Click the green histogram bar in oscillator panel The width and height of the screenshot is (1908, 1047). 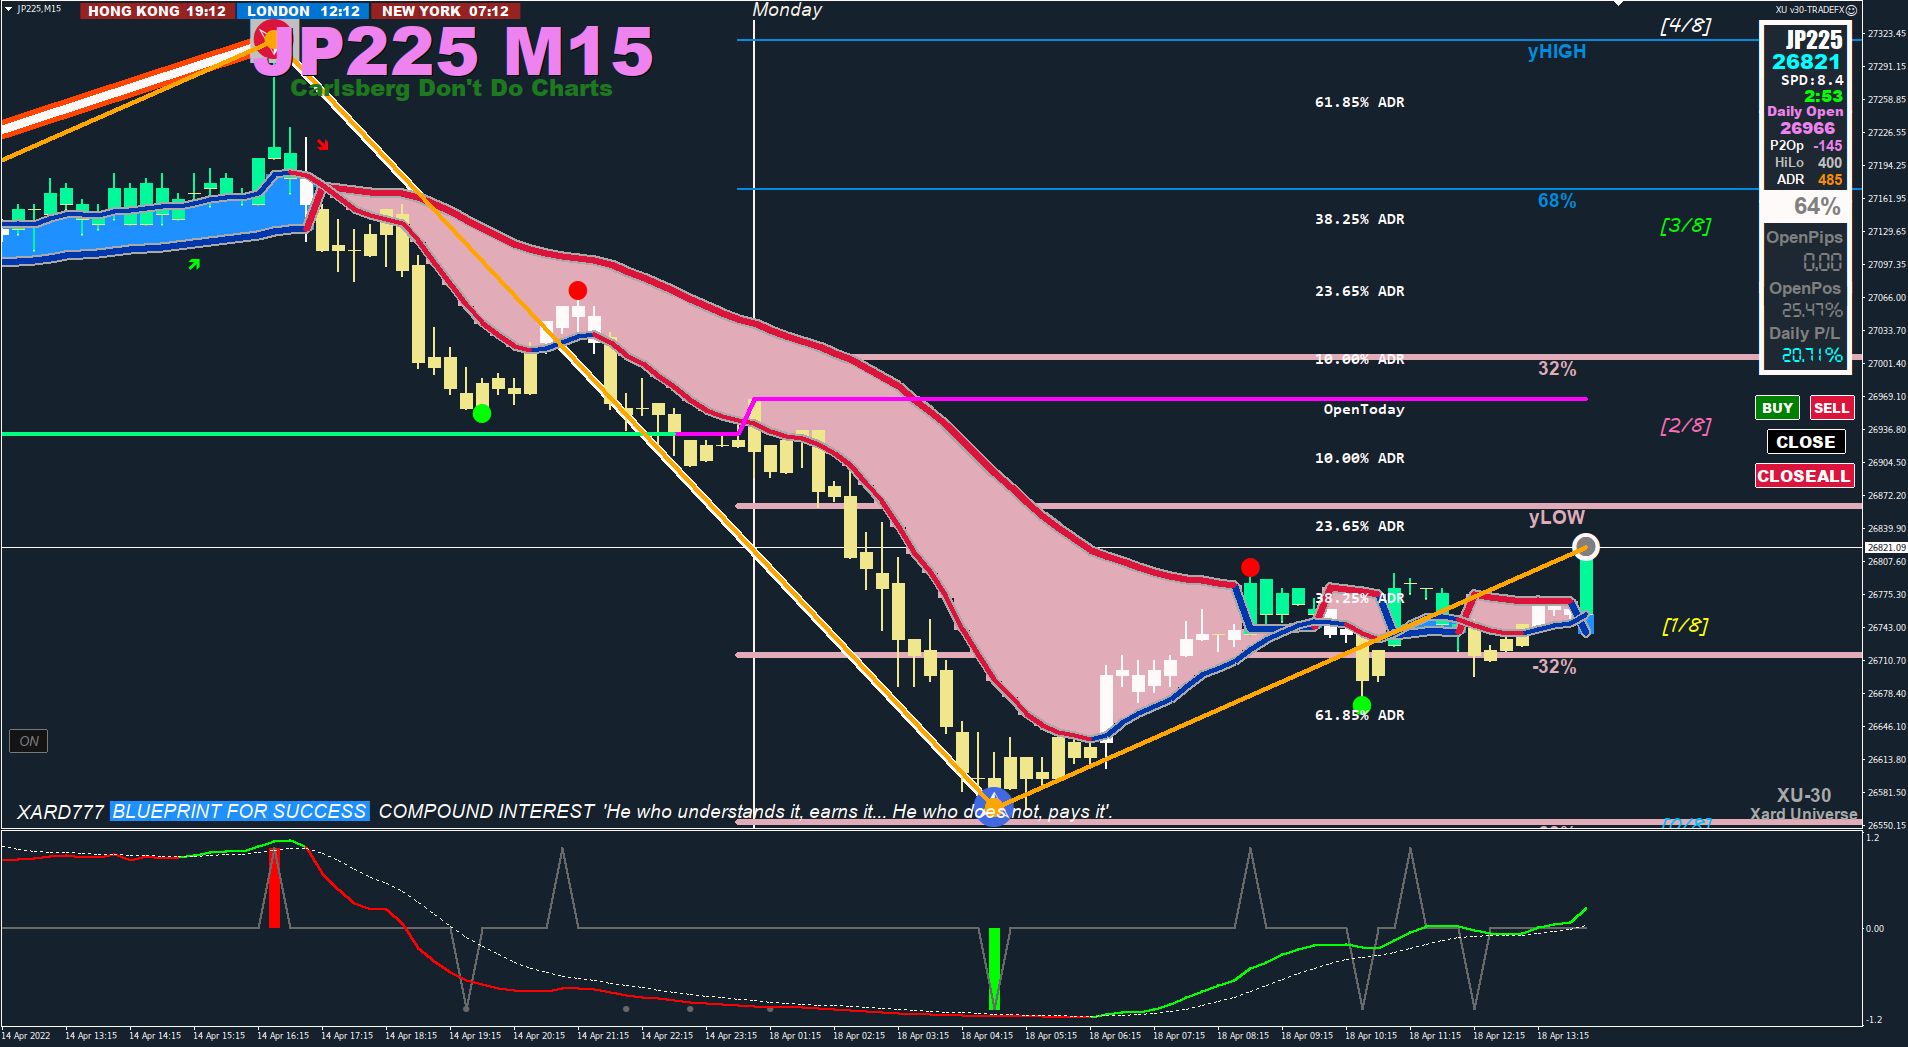(994, 968)
